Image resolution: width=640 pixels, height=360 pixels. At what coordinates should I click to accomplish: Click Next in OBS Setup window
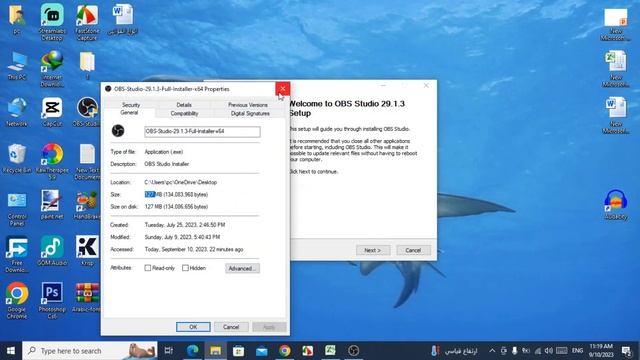click(x=373, y=250)
